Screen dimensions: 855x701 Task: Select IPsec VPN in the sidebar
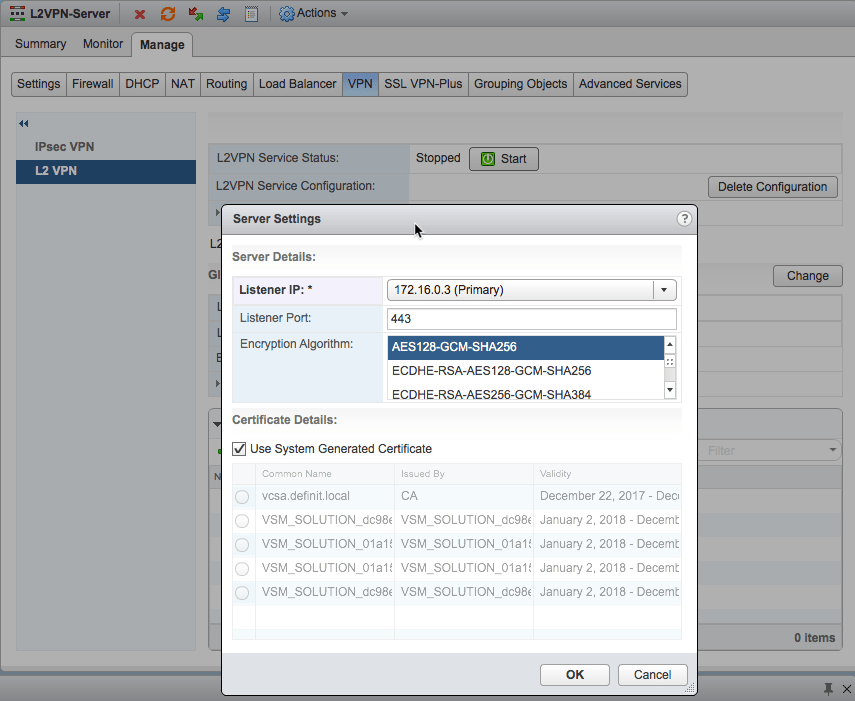(64, 147)
